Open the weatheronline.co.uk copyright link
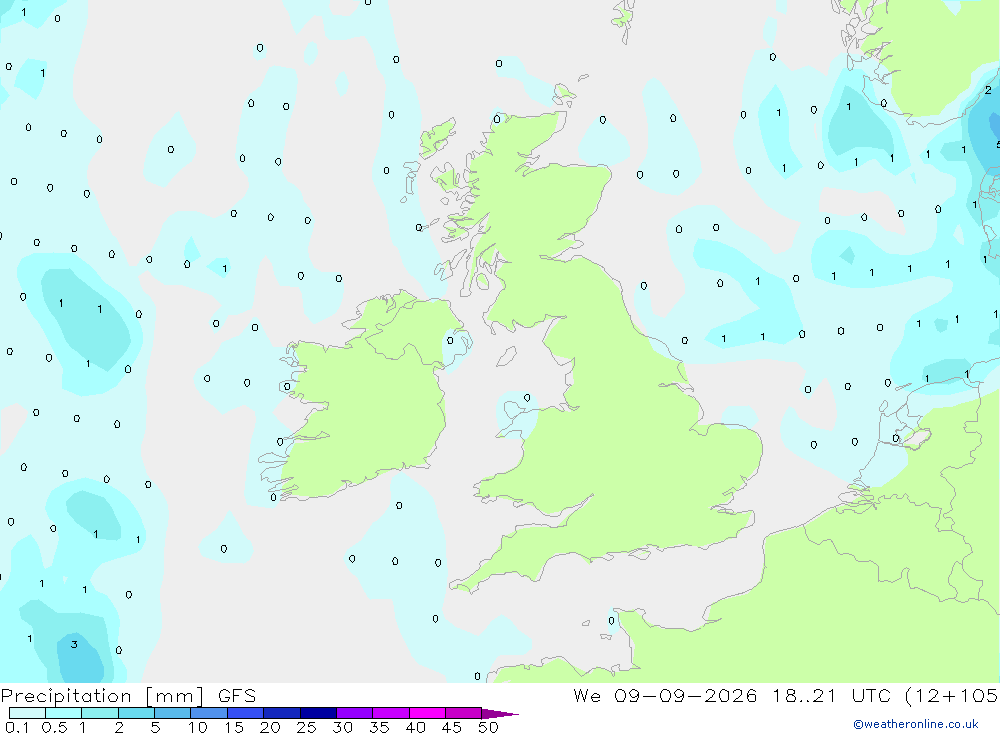This screenshot has width=1000, height=733. point(916,724)
